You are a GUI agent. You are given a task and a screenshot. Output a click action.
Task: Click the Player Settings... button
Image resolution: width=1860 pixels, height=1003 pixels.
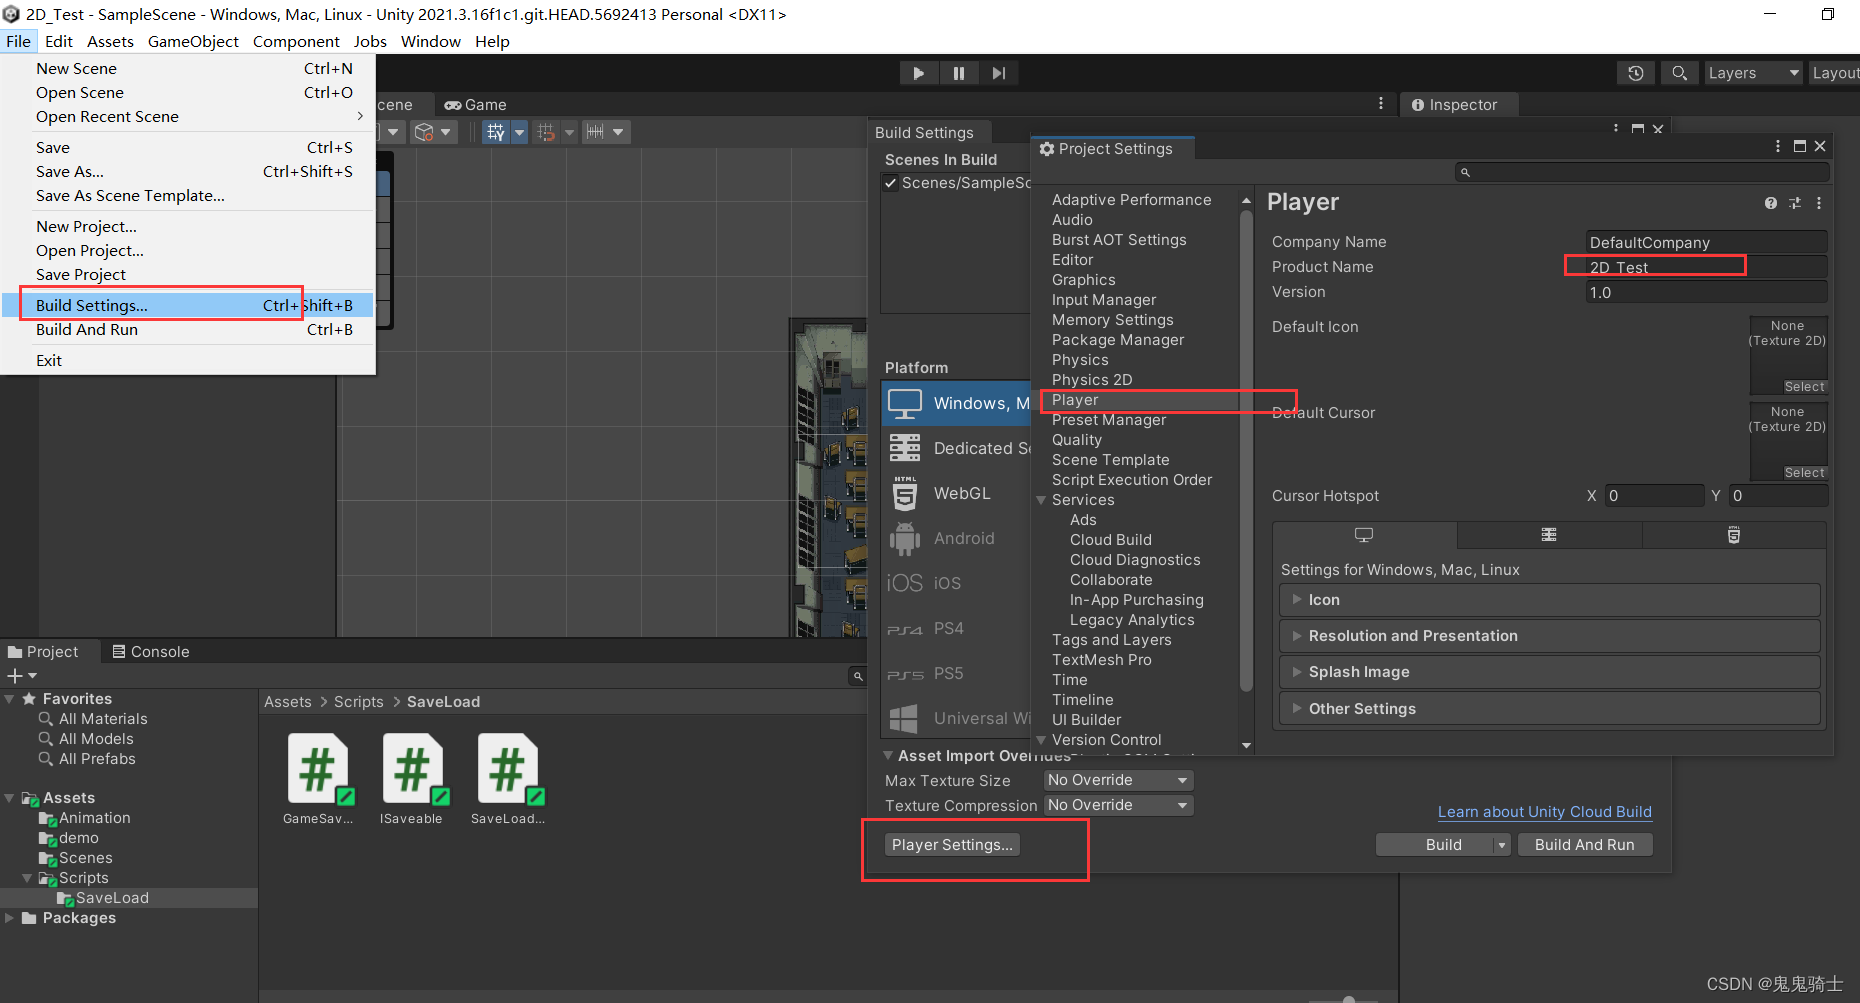tap(952, 845)
